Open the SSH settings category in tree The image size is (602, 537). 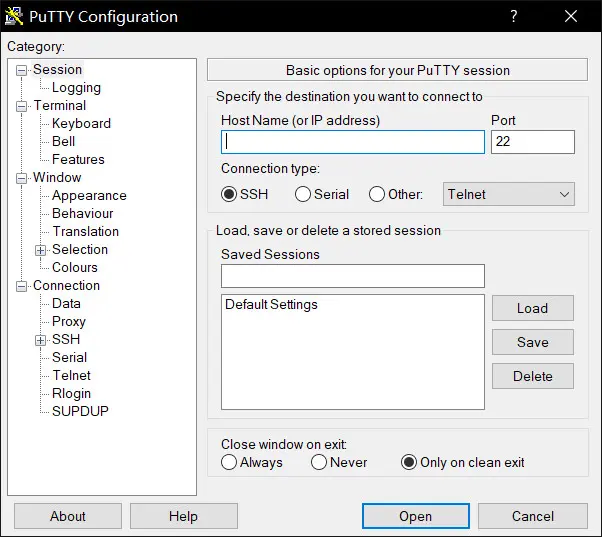pyautogui.click(x=66, y=339)
